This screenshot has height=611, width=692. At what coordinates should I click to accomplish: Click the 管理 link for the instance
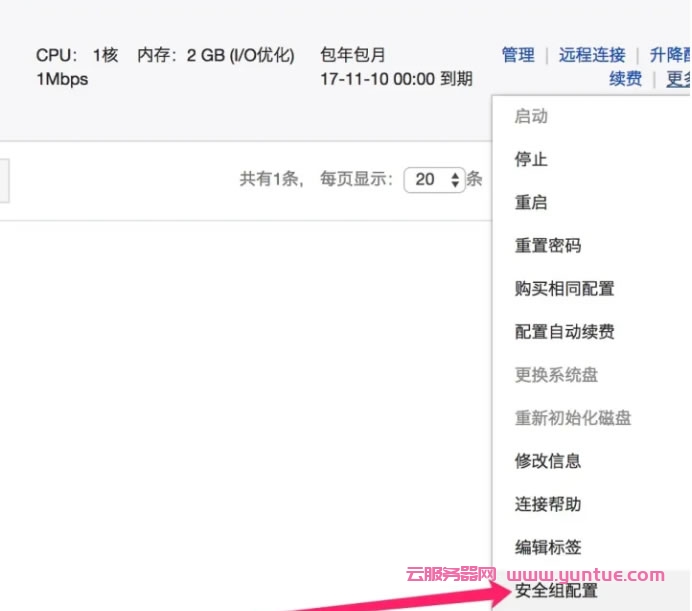coord(518,55)
